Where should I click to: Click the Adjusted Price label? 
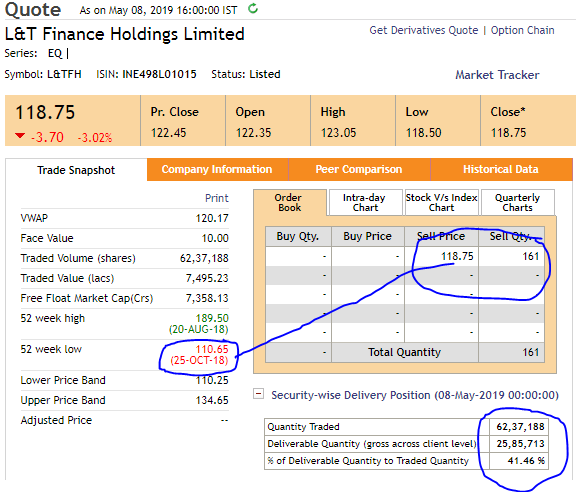click(56, 420)
